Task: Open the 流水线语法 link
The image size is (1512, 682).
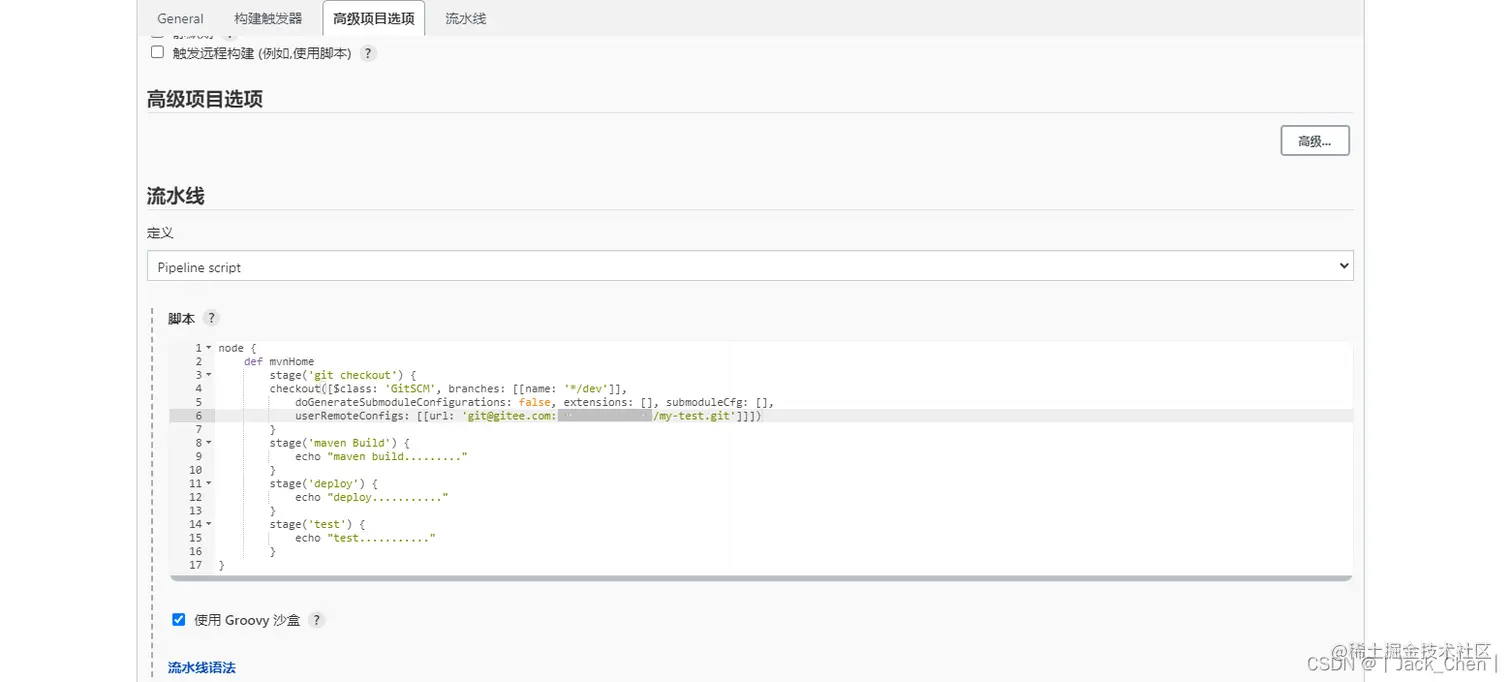Action: 202,667
